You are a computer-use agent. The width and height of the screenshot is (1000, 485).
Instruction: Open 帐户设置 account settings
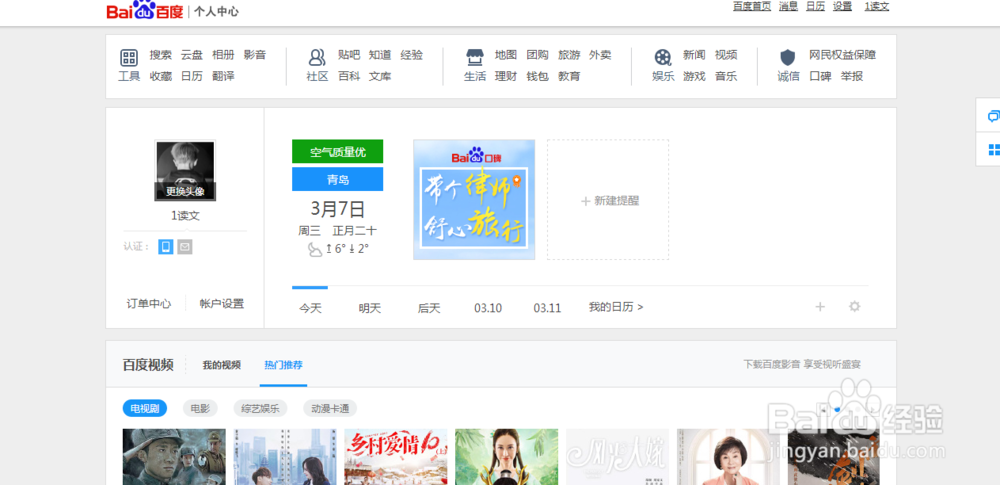[x=222, y=304]
